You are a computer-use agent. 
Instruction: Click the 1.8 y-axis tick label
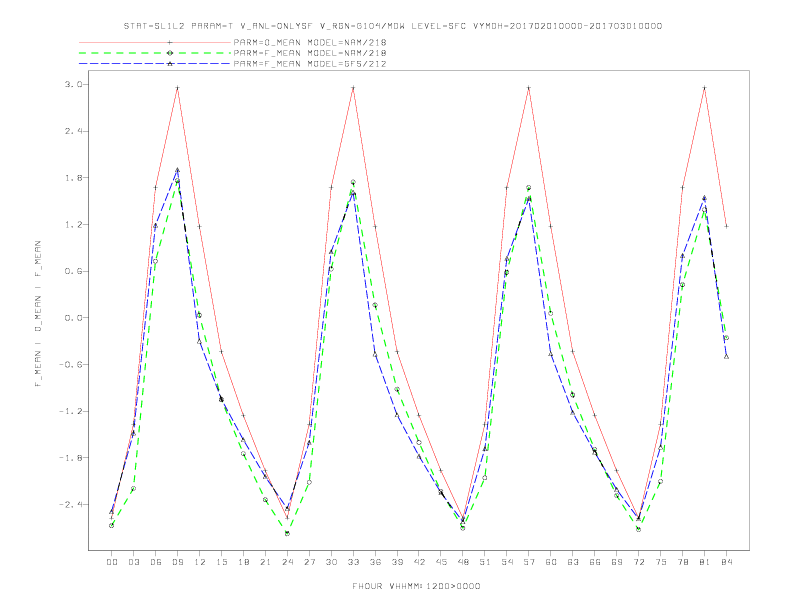click(73, 178)
